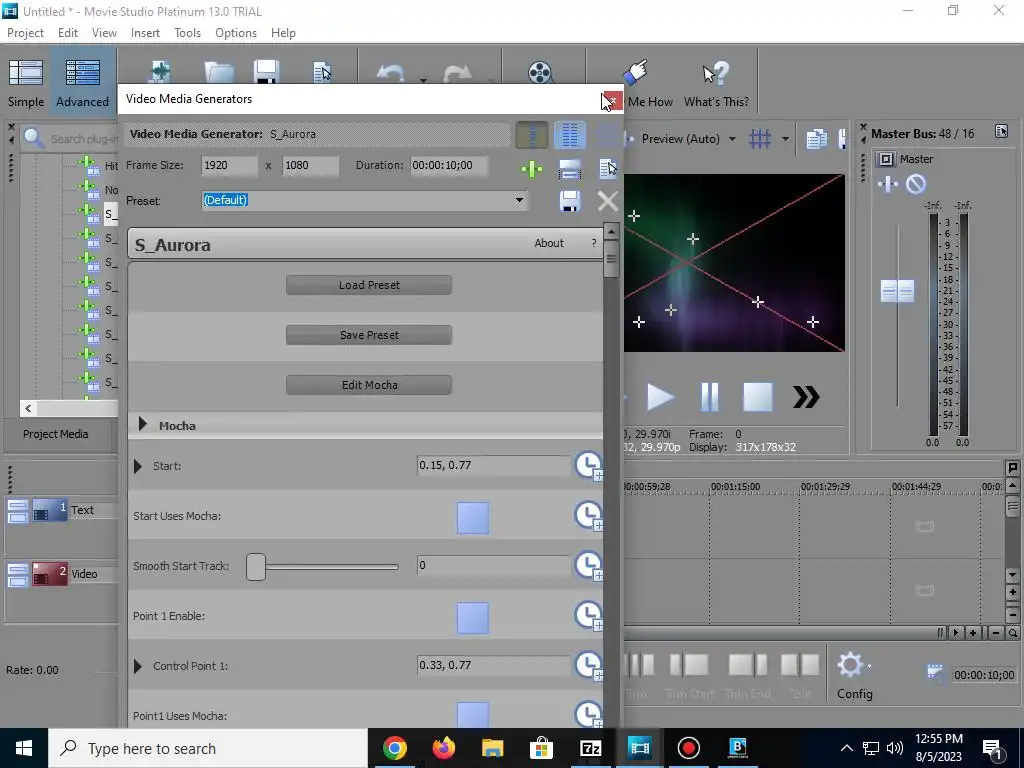1024x768 pixels.
Task: Click the Load Preset button
Action: tap(369, 285)
